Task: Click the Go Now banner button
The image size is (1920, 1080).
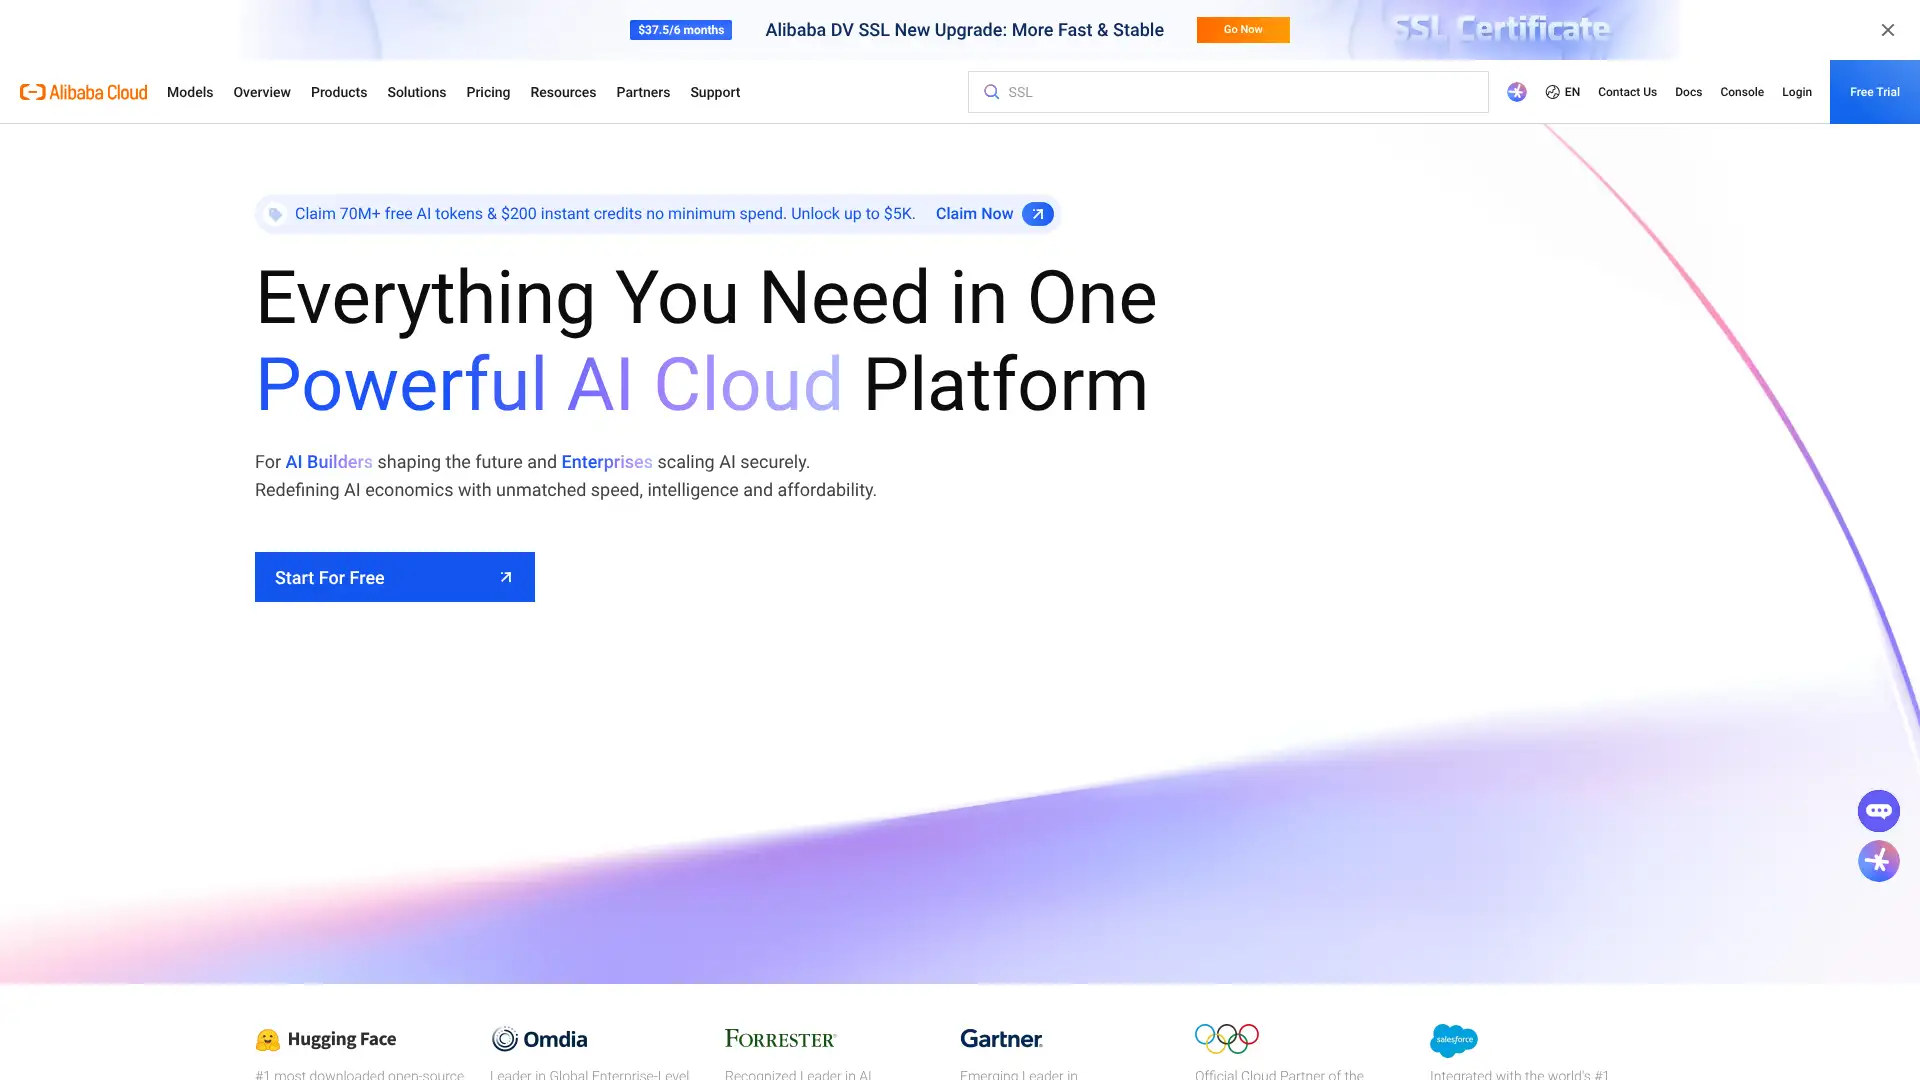Action: 1243,30
